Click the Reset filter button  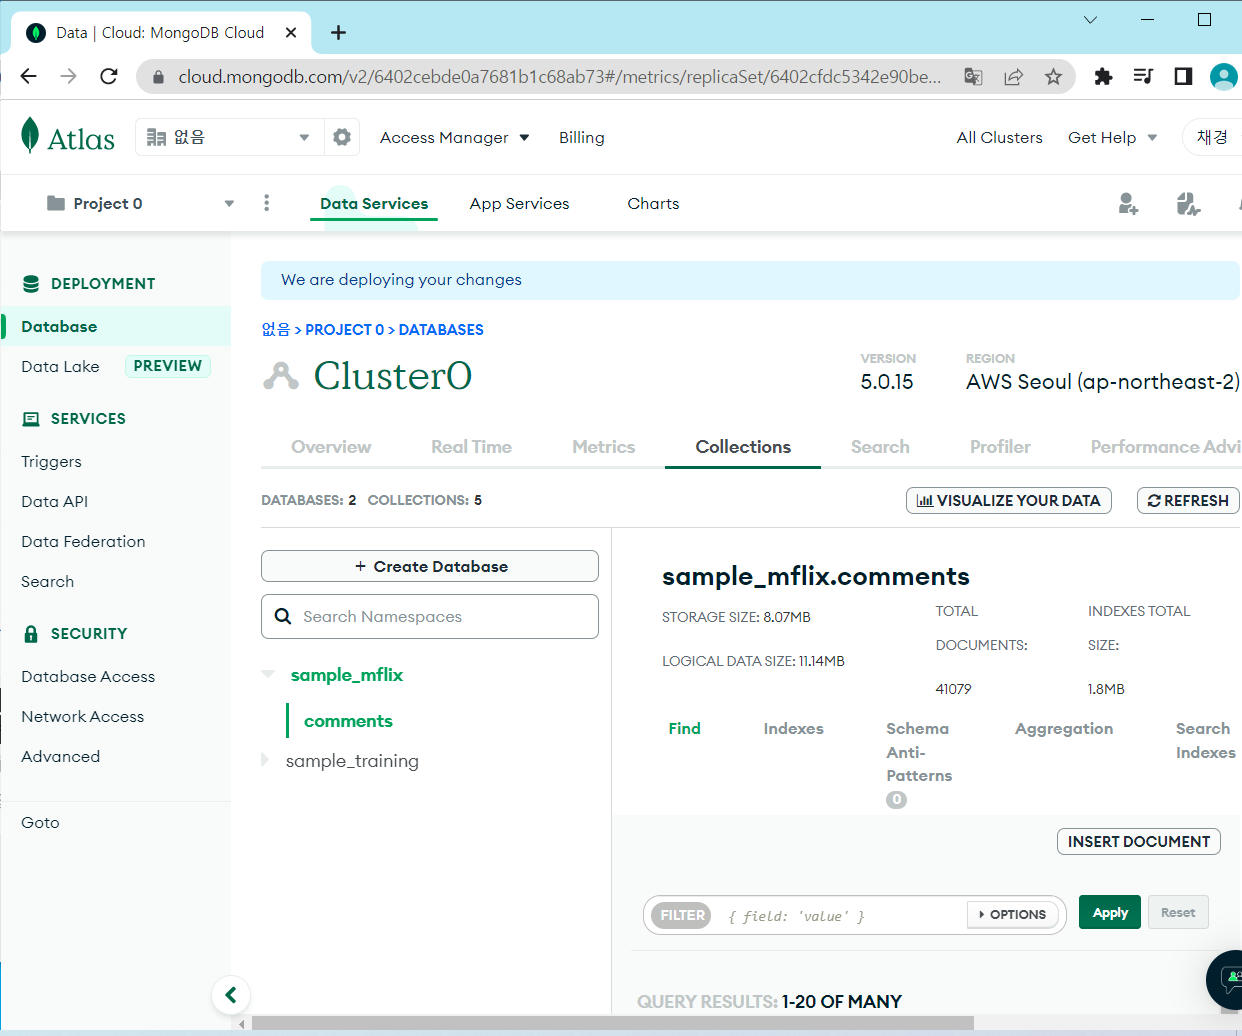coord(1178,913)
